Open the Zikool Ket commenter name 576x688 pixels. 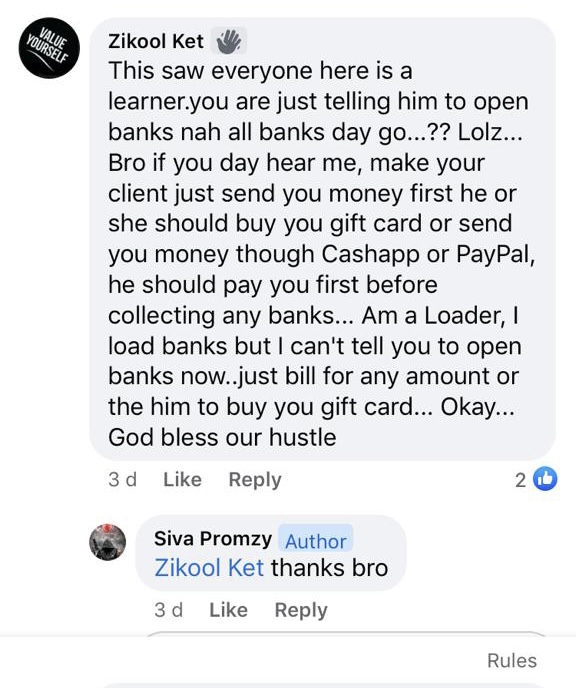[156, 41]
